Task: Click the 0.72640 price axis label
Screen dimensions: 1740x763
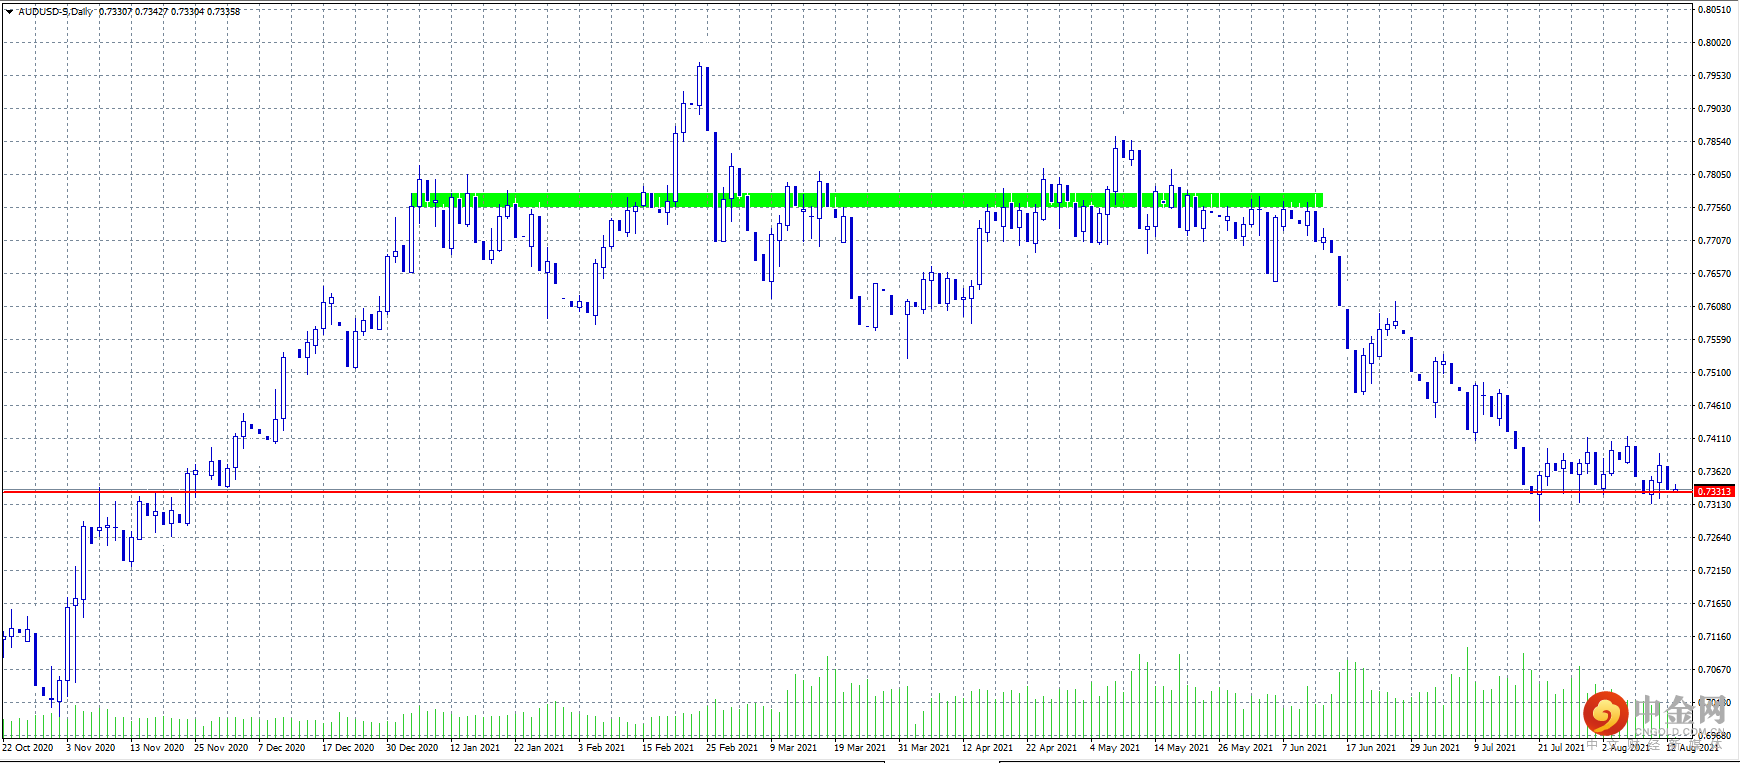Action: [1714, 538]
